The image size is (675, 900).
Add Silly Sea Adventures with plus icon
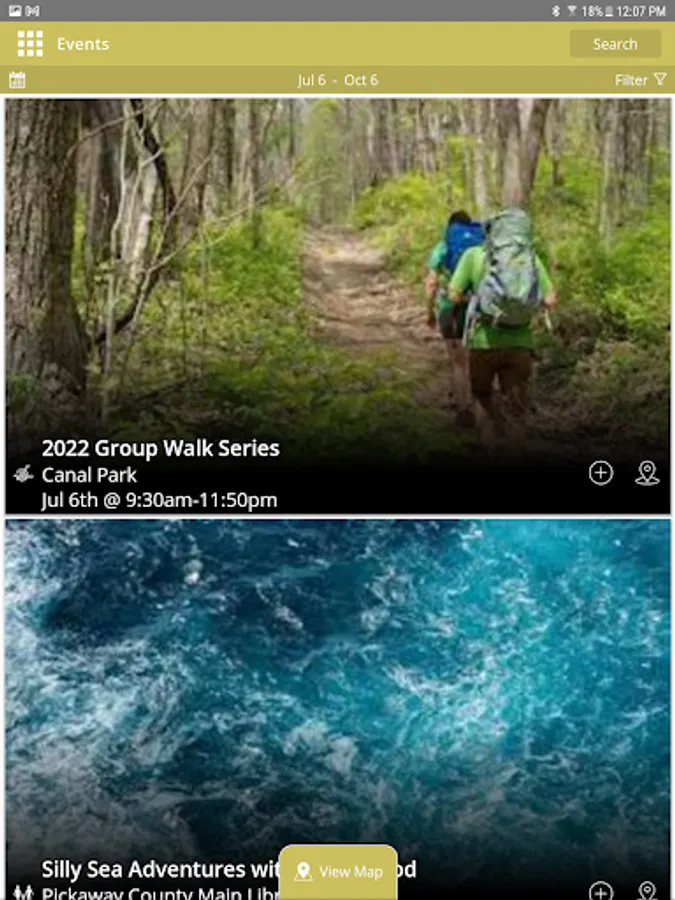click(x=601, y=891)
